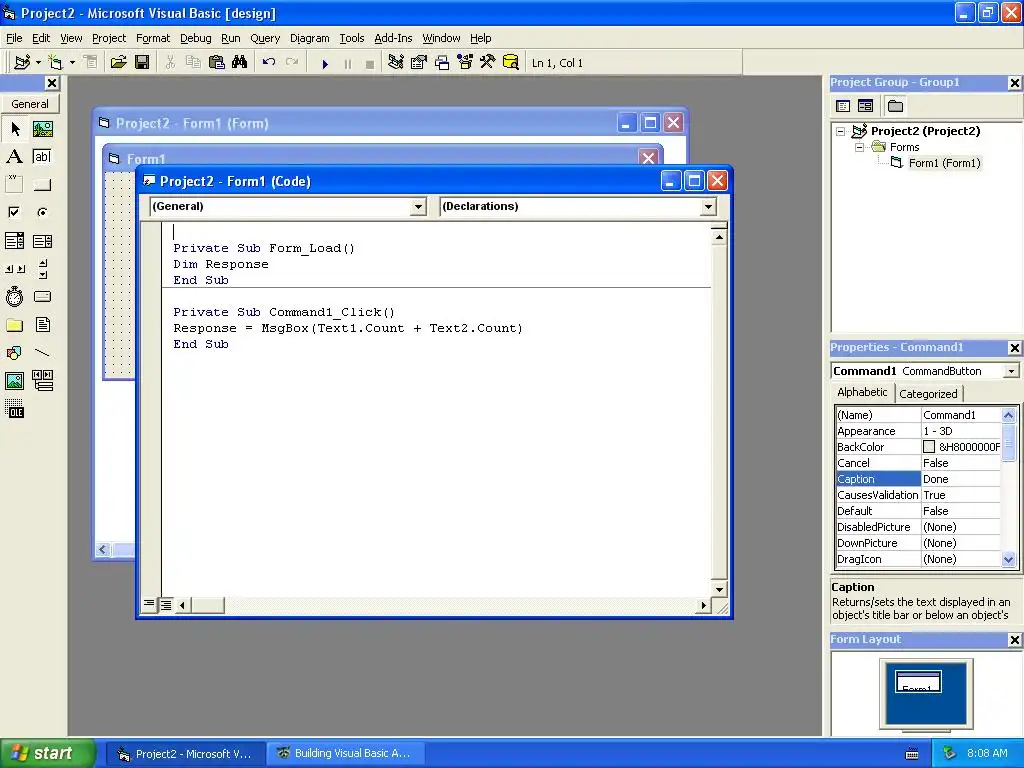Click the Windows start button

[48, 753]
